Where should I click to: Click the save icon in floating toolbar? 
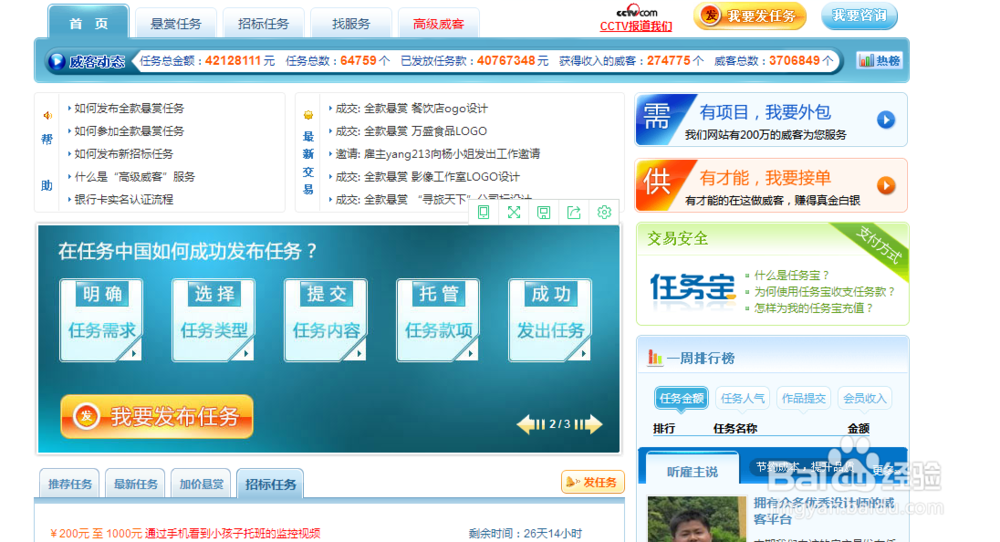click(543, 212)
